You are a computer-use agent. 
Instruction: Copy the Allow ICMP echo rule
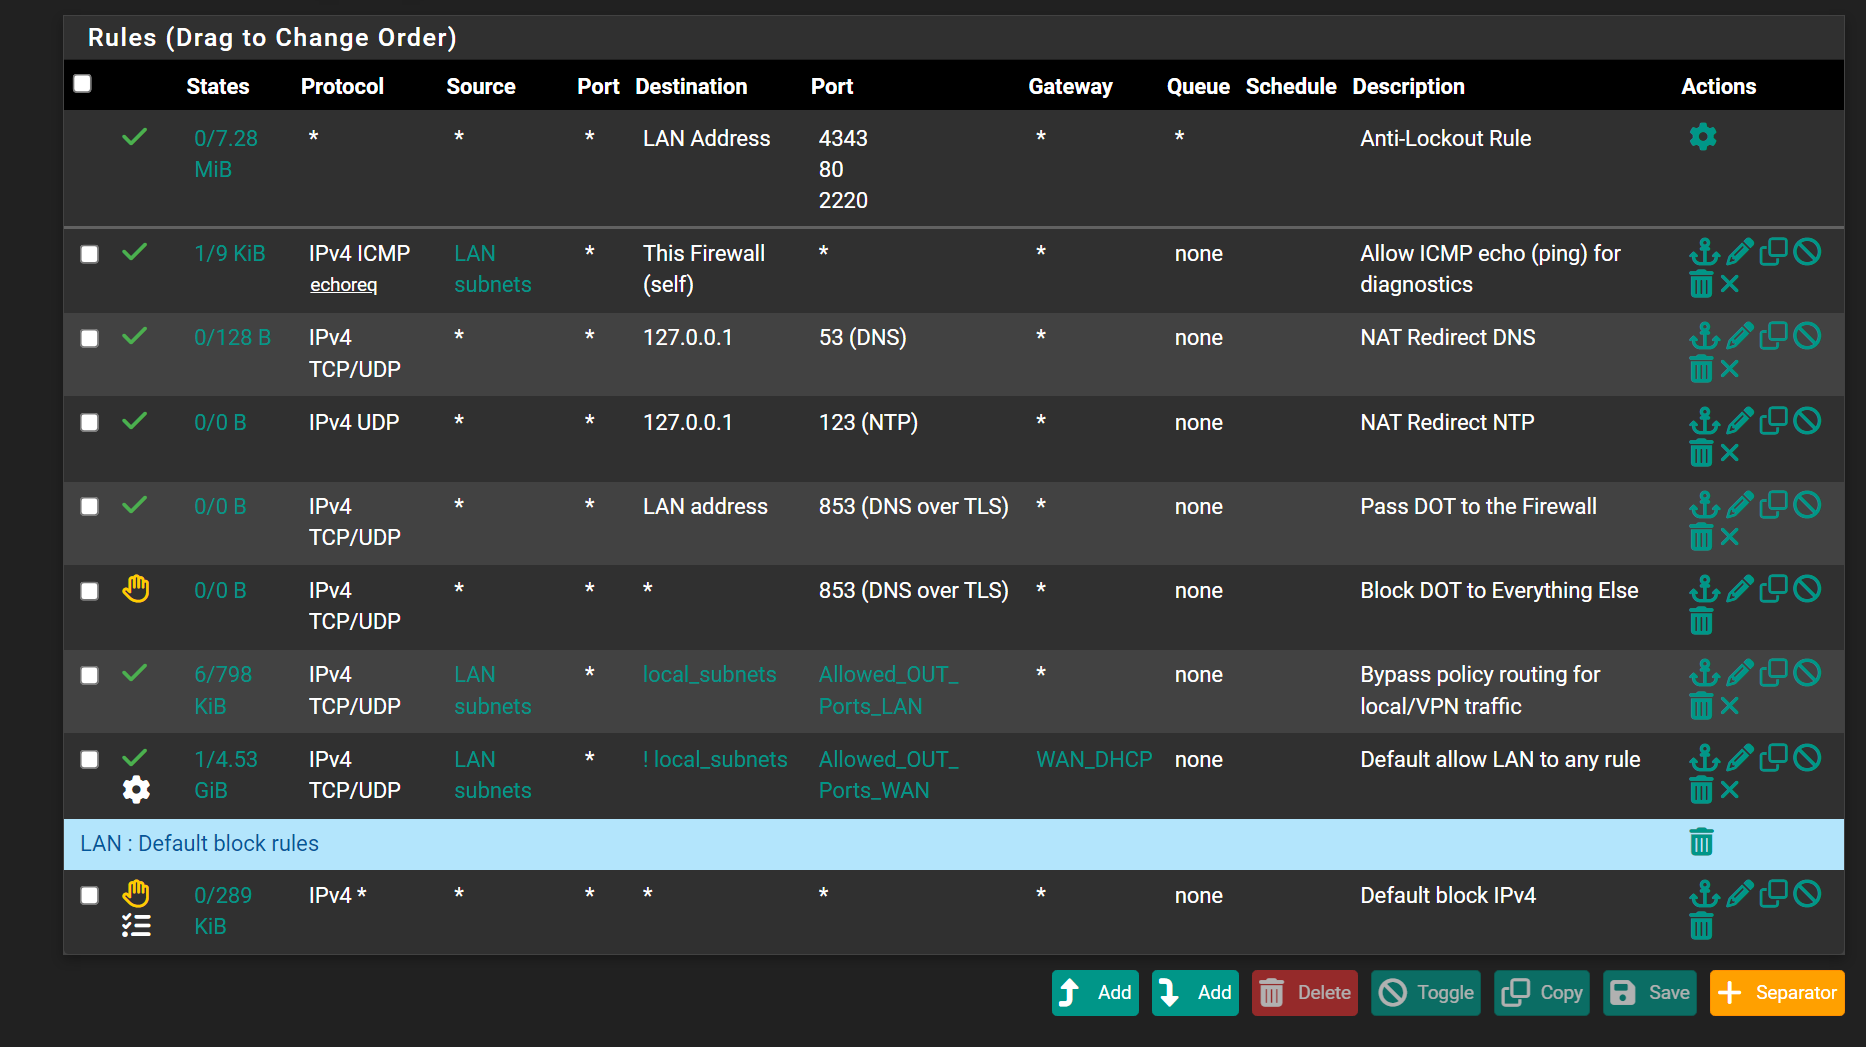(1773, 252)
